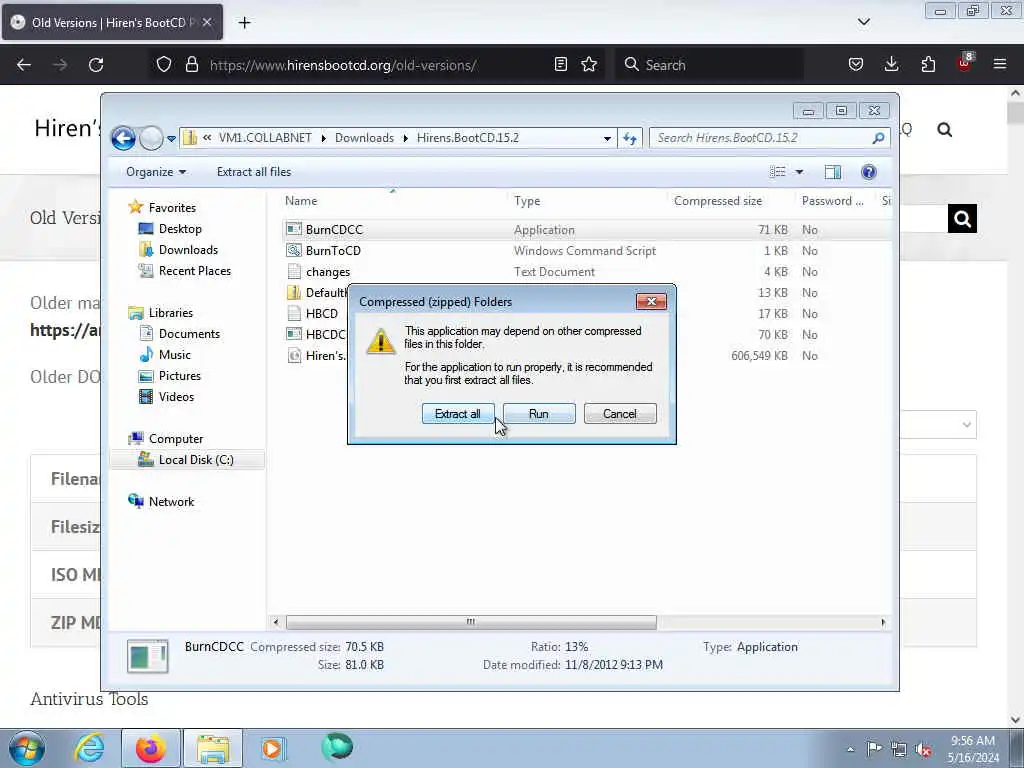Click VM1.COLLABNET in address breadcrumb
This screenshot has height=768, width=1024.
[265, 138]
